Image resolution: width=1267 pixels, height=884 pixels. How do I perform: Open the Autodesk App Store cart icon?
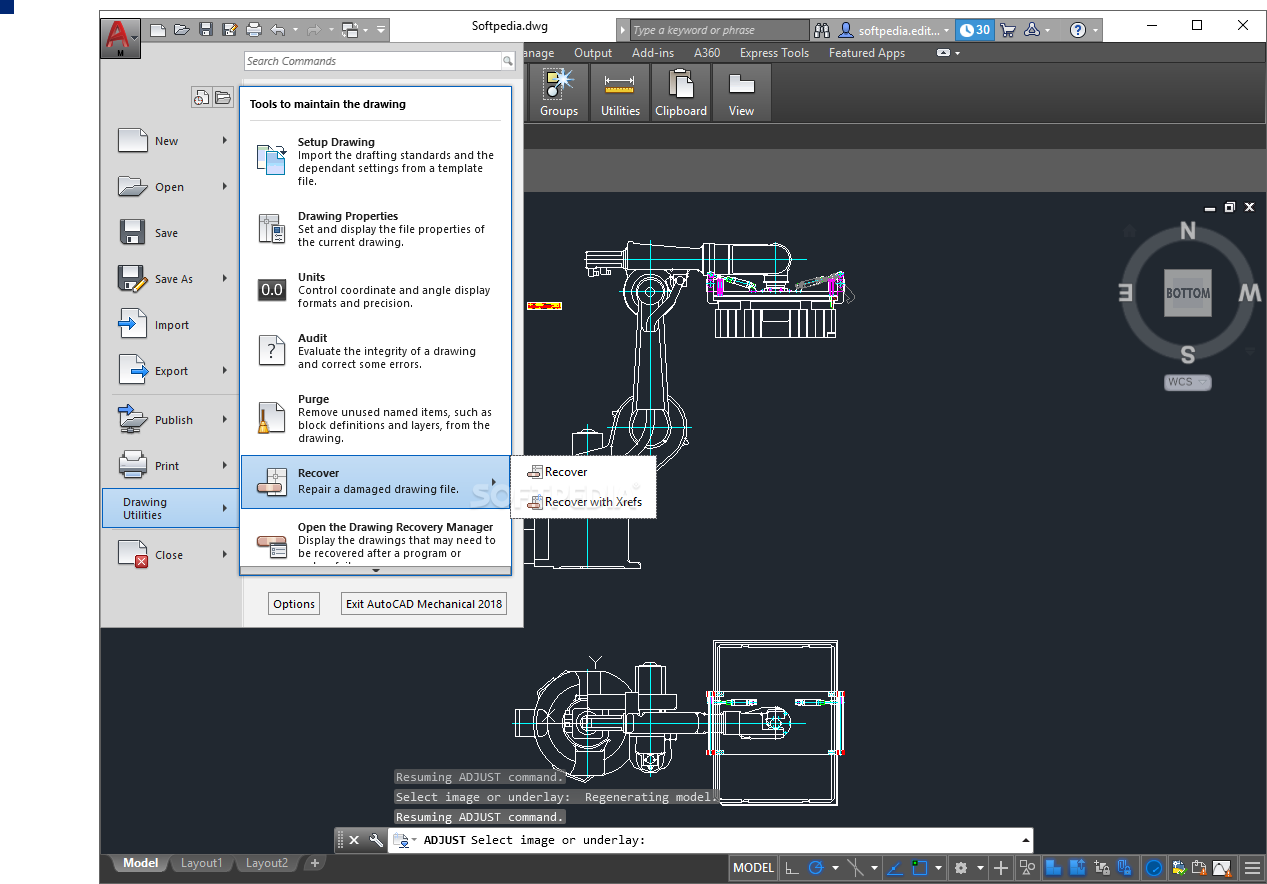pos(1007,30)
